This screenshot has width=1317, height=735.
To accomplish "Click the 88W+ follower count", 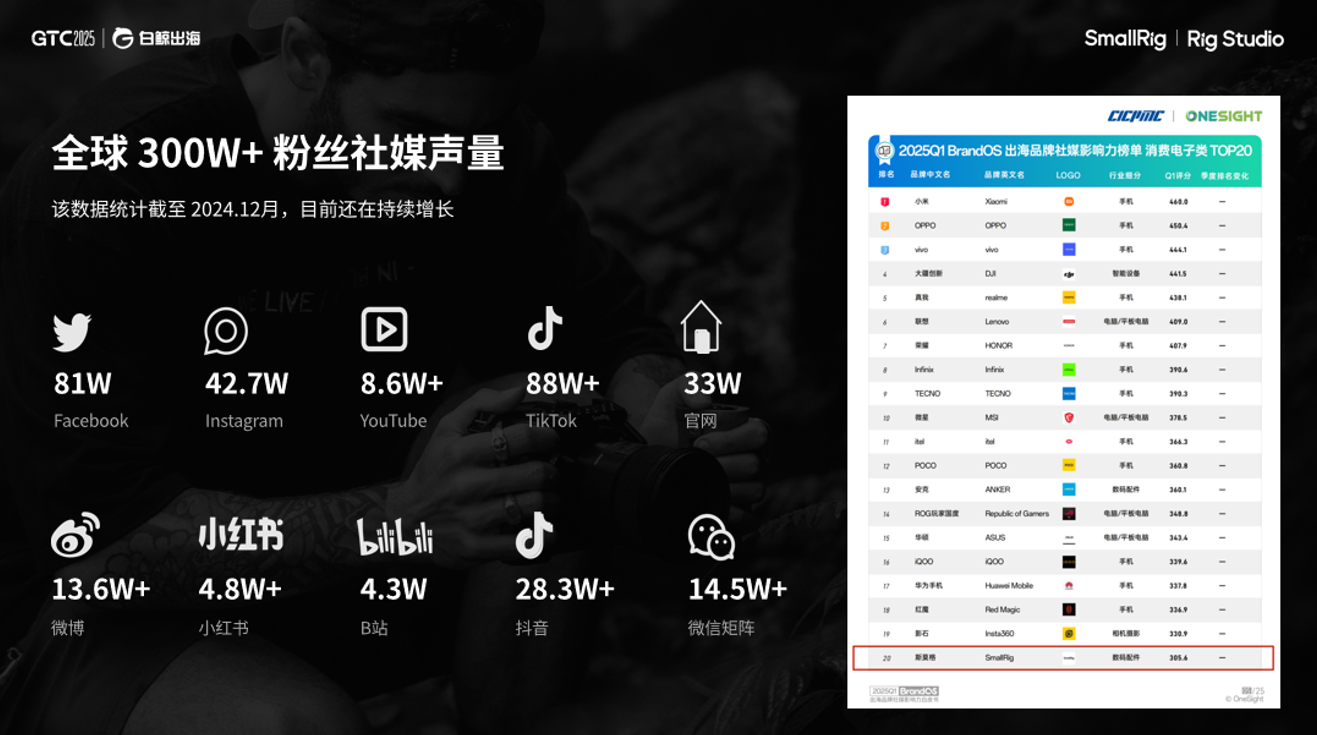I will tap(563, 383).
